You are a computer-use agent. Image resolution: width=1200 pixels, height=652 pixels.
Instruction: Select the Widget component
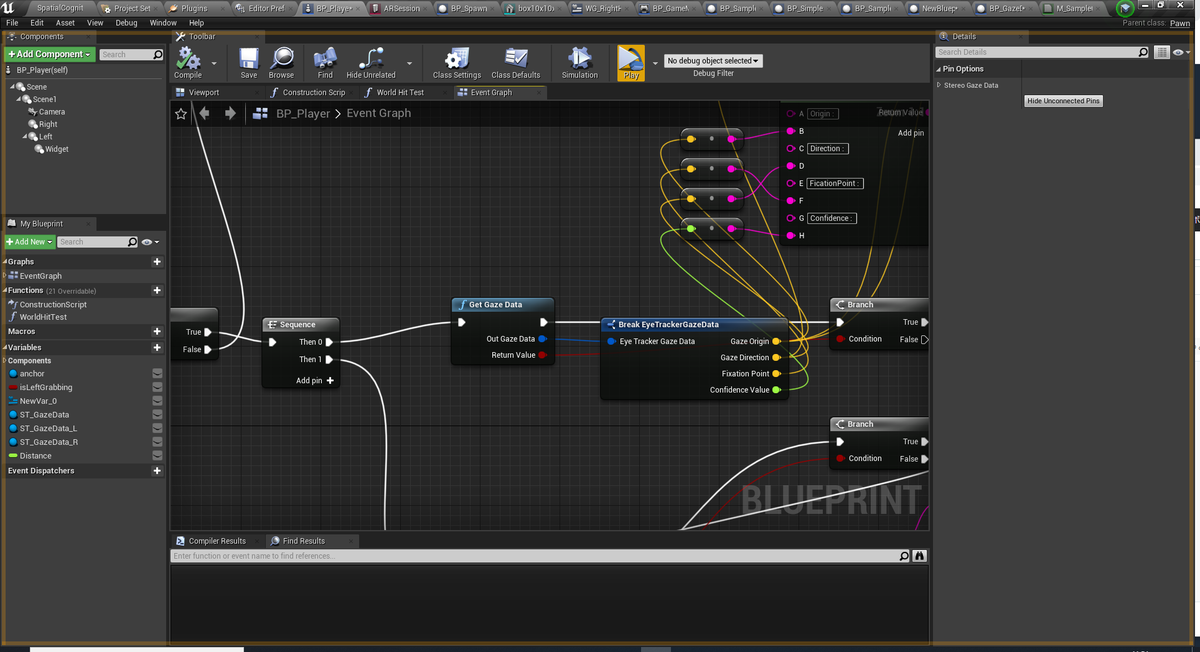click(x=57, y=149)
